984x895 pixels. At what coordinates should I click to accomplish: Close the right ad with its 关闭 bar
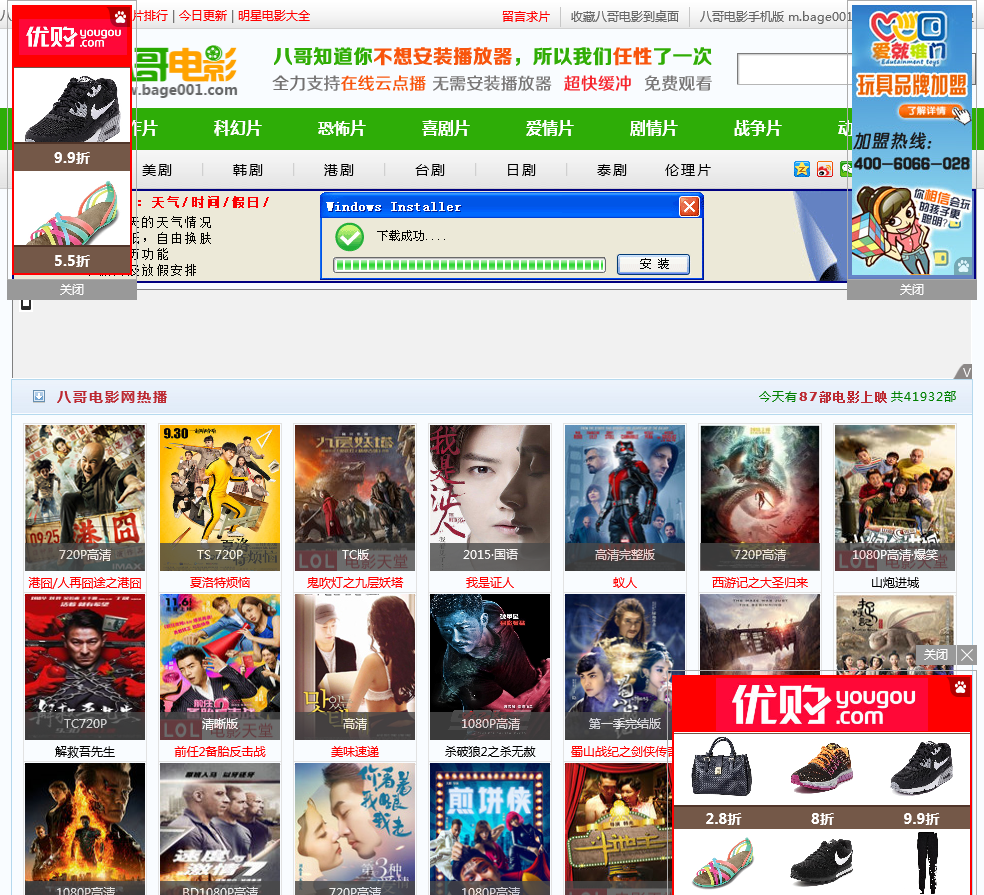(911, 289)
